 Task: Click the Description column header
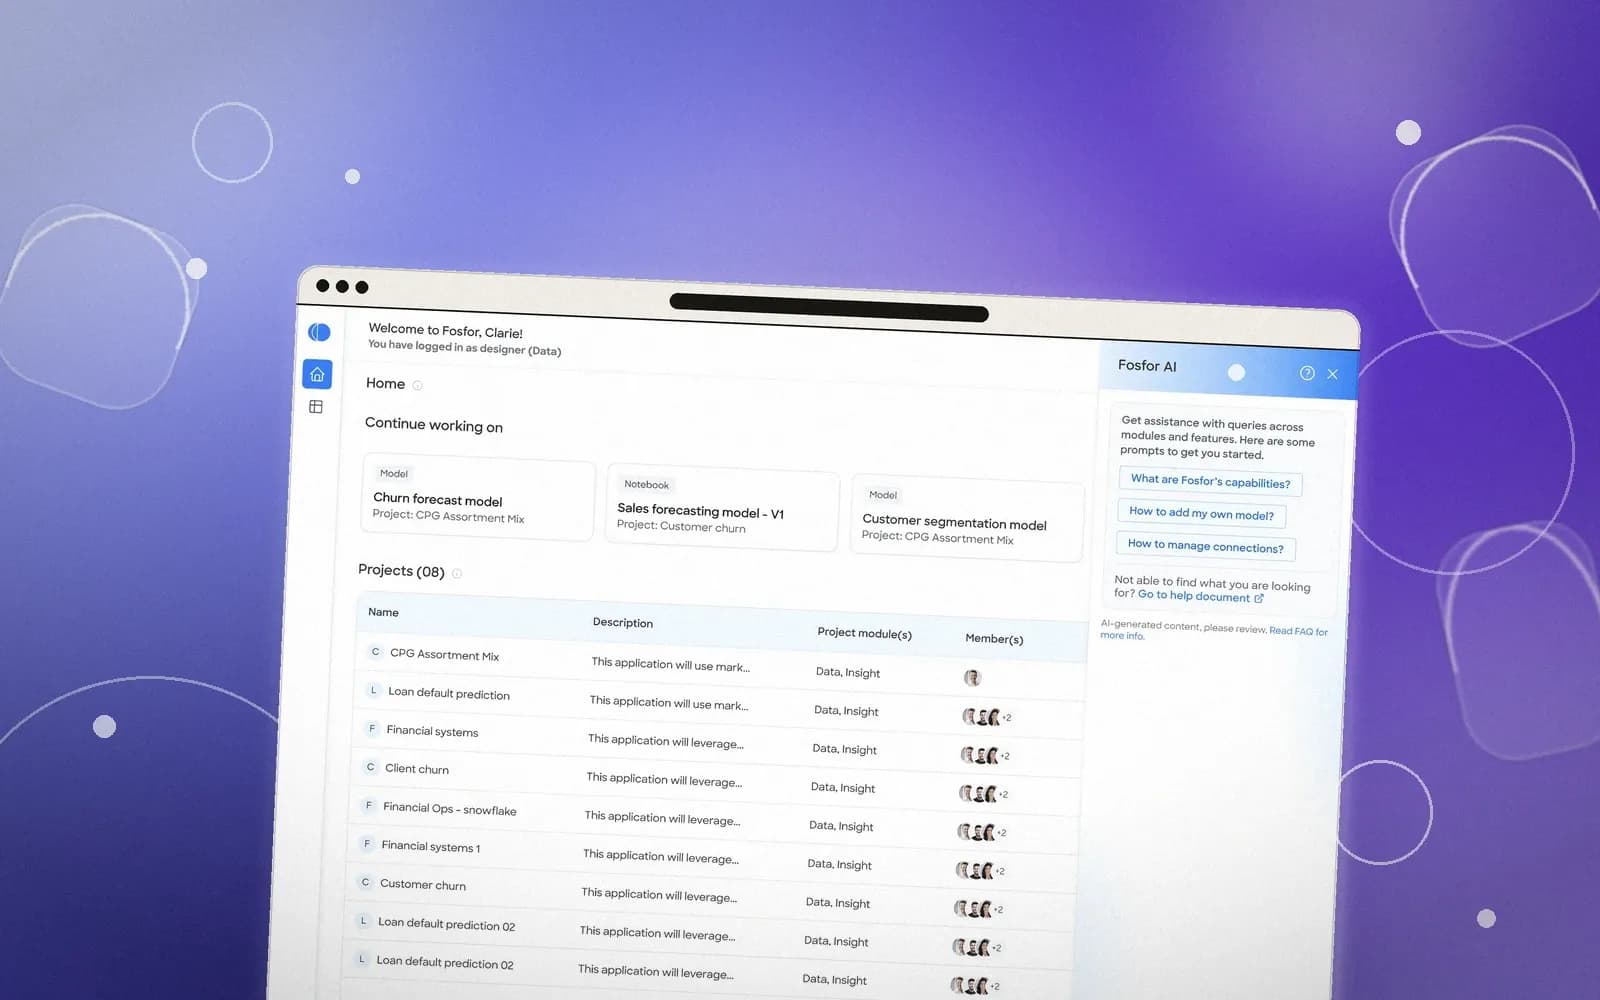[x=622, y=622]
